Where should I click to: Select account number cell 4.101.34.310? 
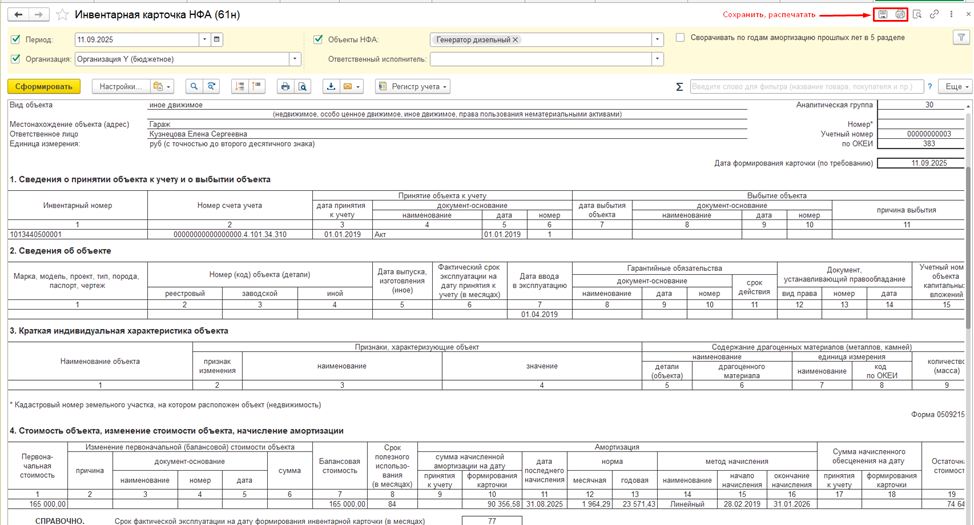click(x=230, y=234)
